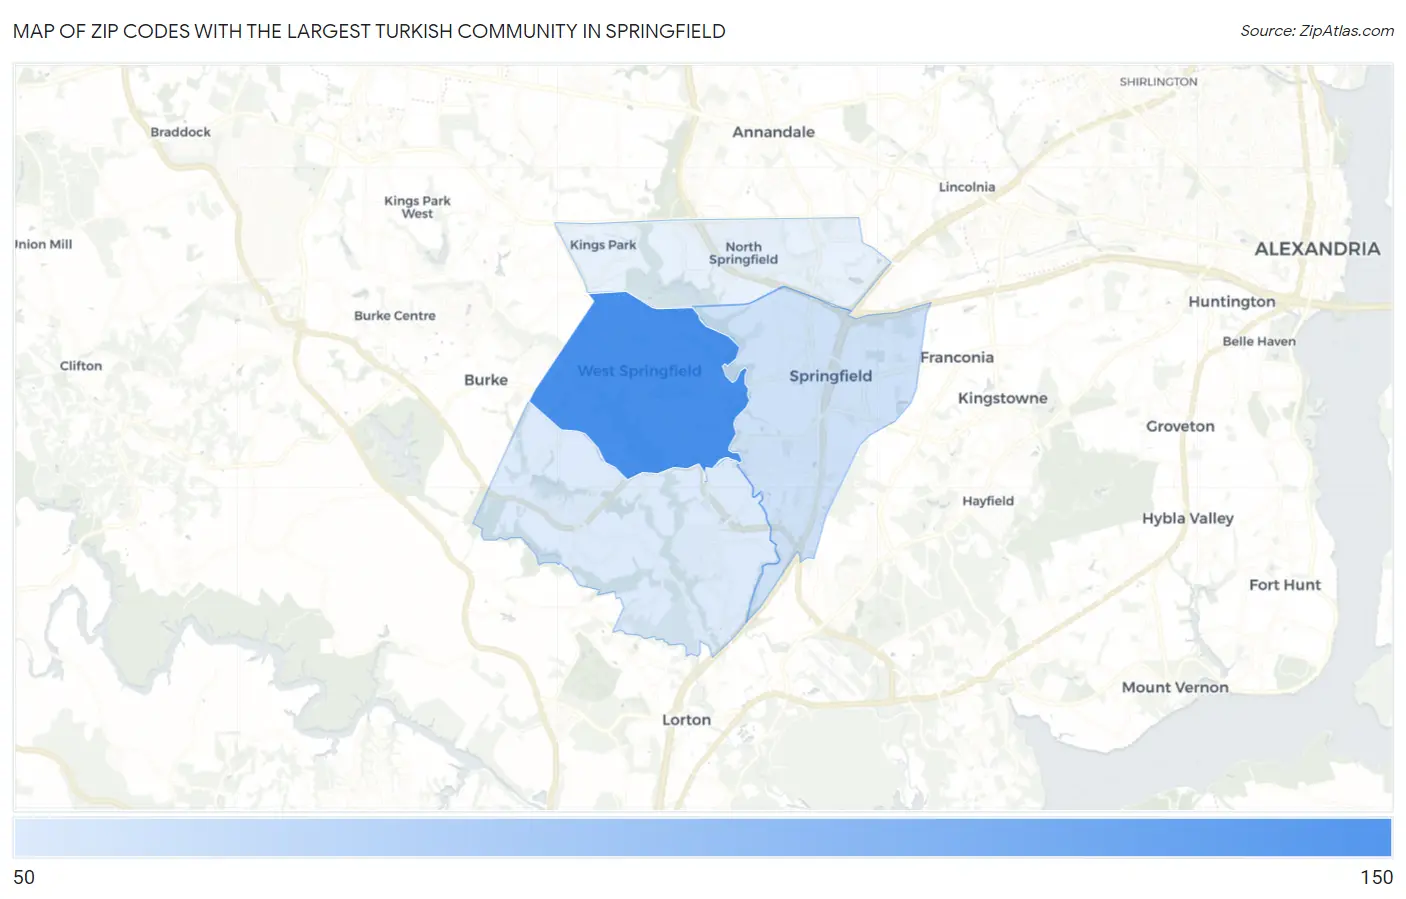
Task: Click the Annandale place label
Action: point(773,132)
